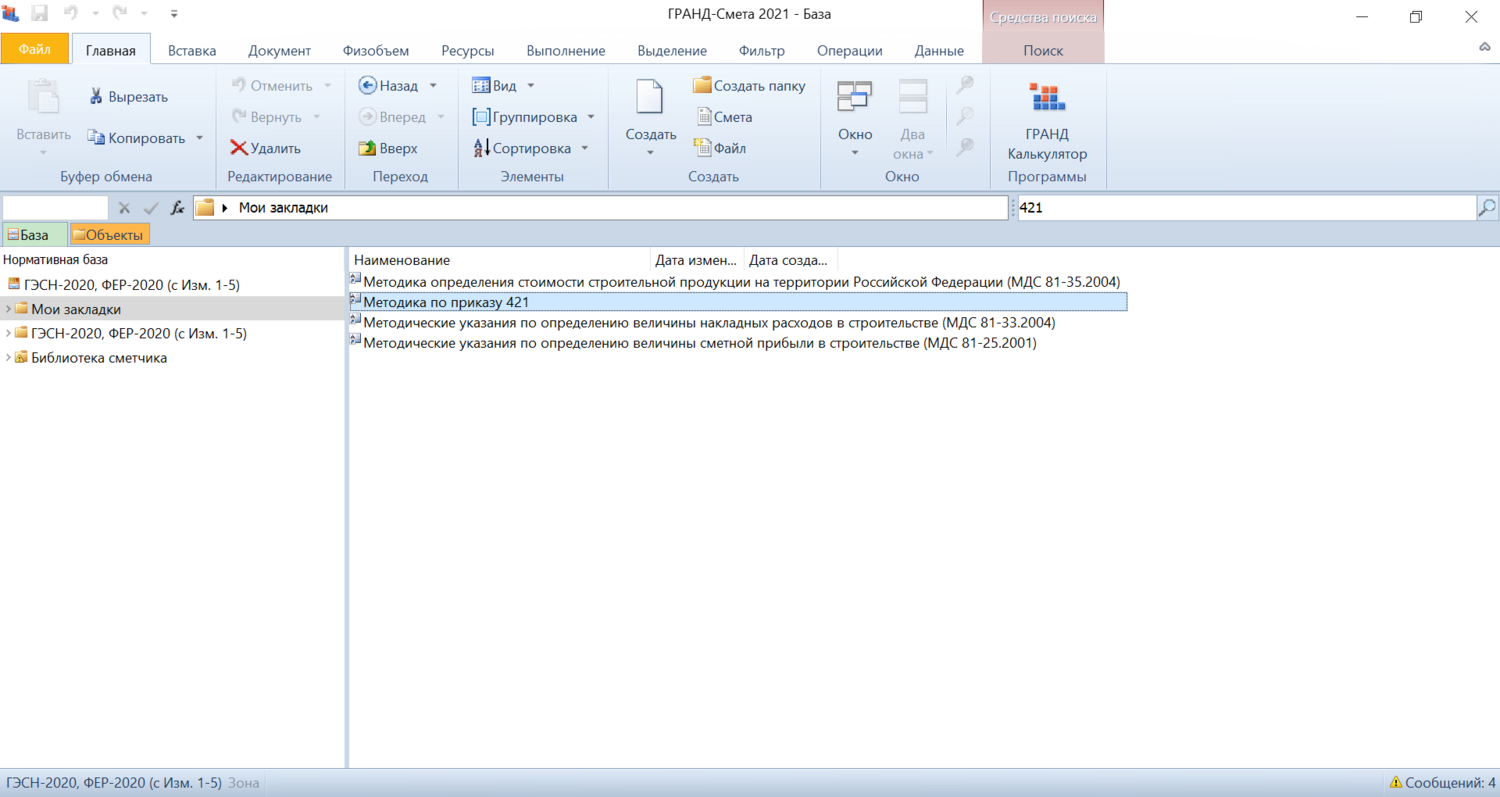Create a folder with Создать папку
The width and height of the screenshot is (1500, 797).
[x=749, y=86]
